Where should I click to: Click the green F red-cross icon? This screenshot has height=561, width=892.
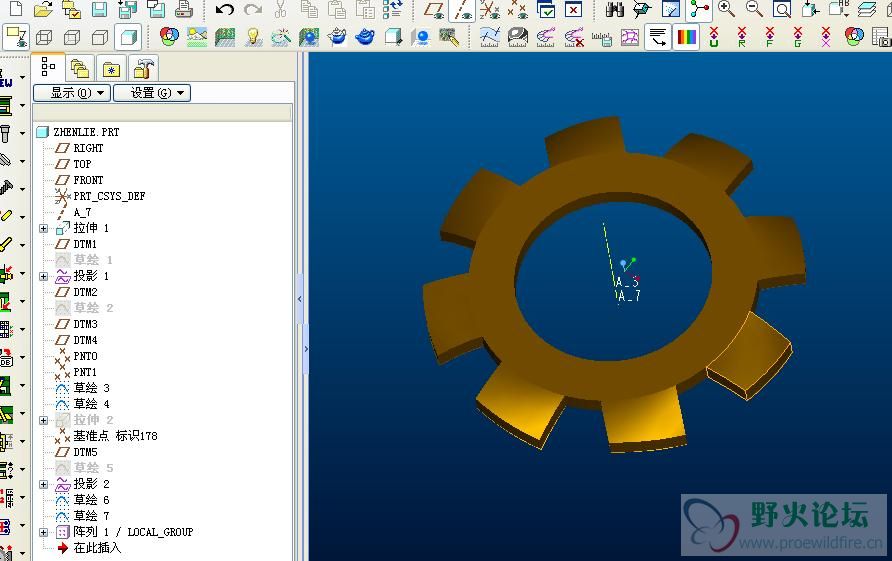pyautogui.click(x=770, y=38)
